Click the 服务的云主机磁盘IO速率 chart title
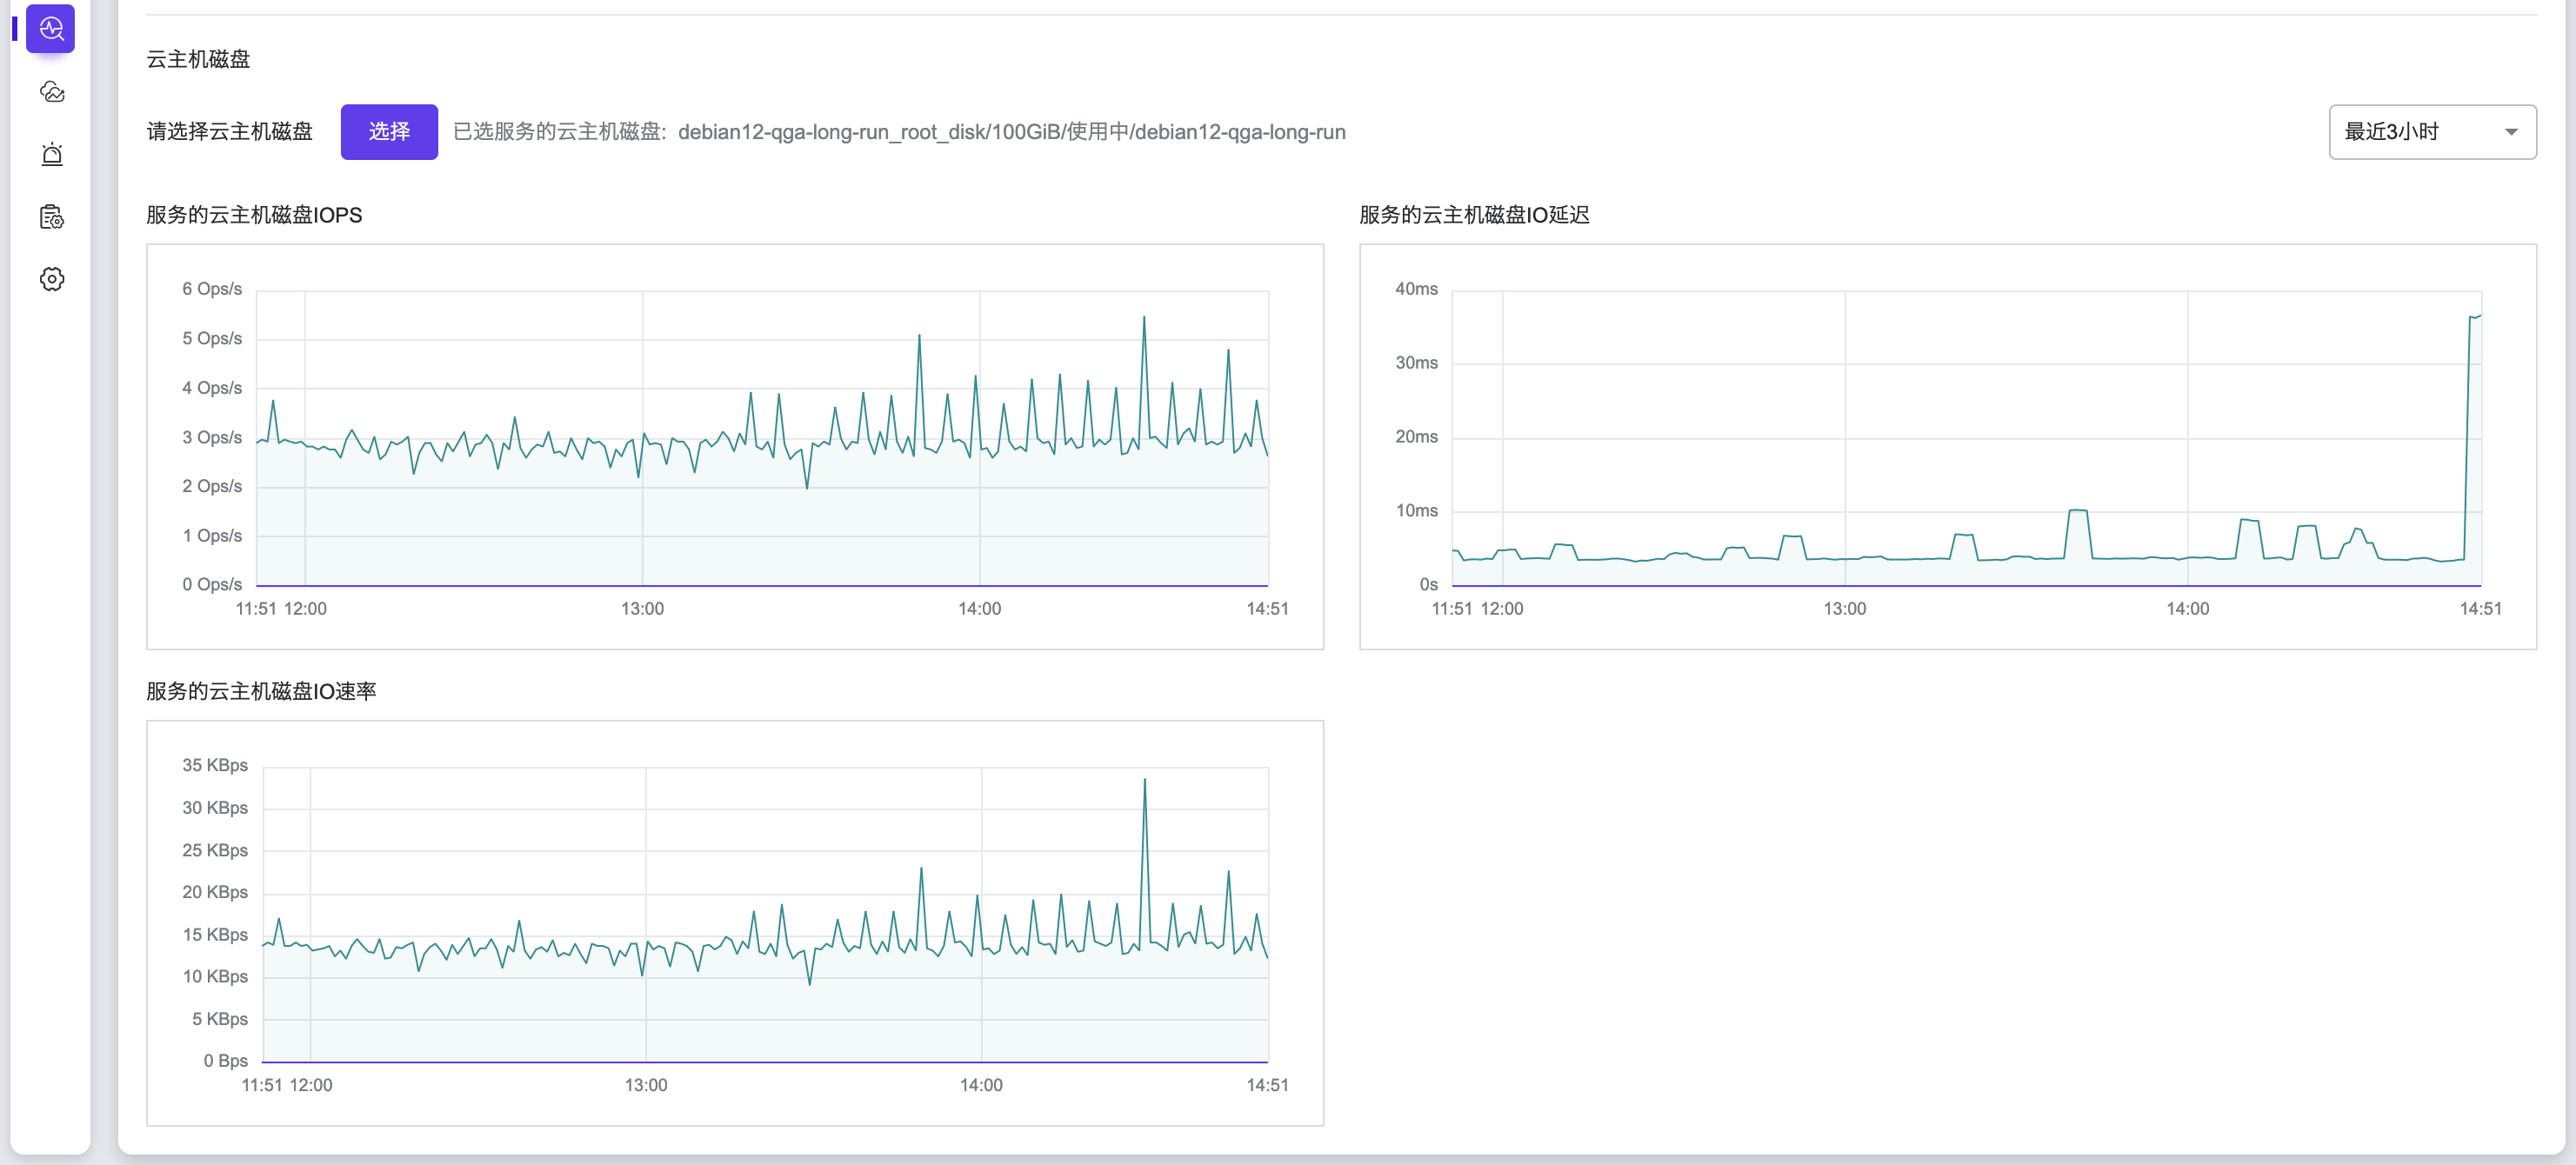 (x=261, y=691)
